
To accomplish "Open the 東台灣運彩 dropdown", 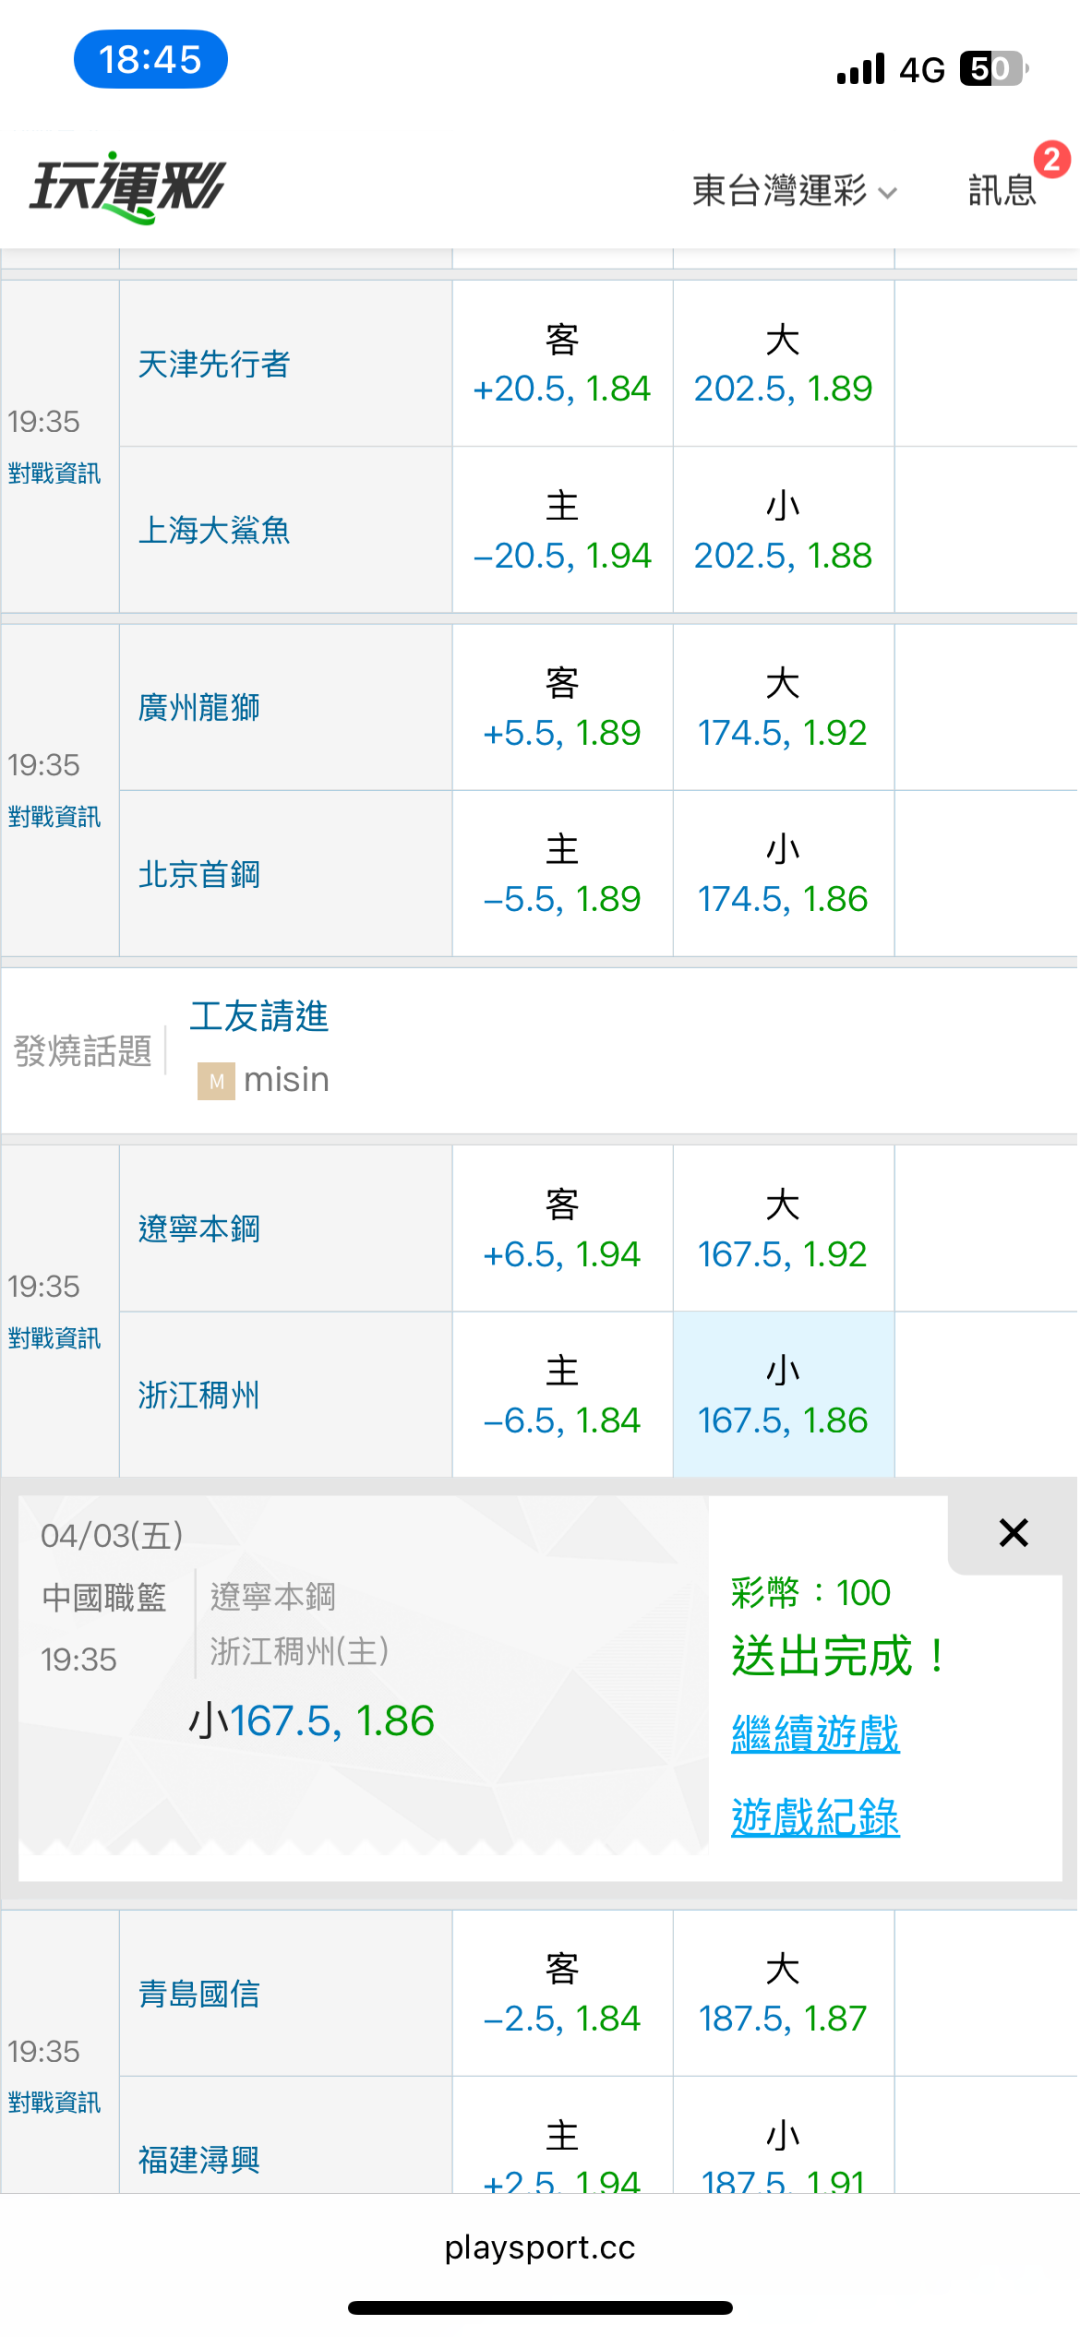I will (794, 190).
